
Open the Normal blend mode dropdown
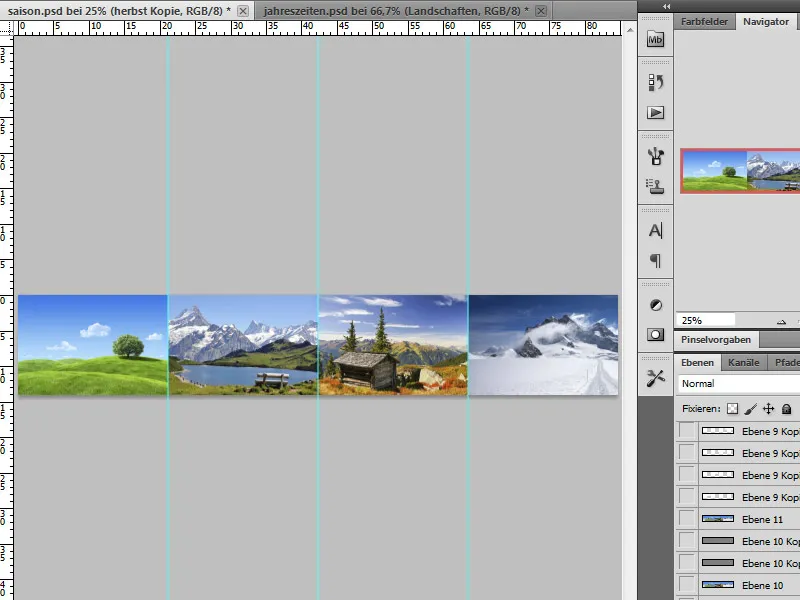point(739,384)
